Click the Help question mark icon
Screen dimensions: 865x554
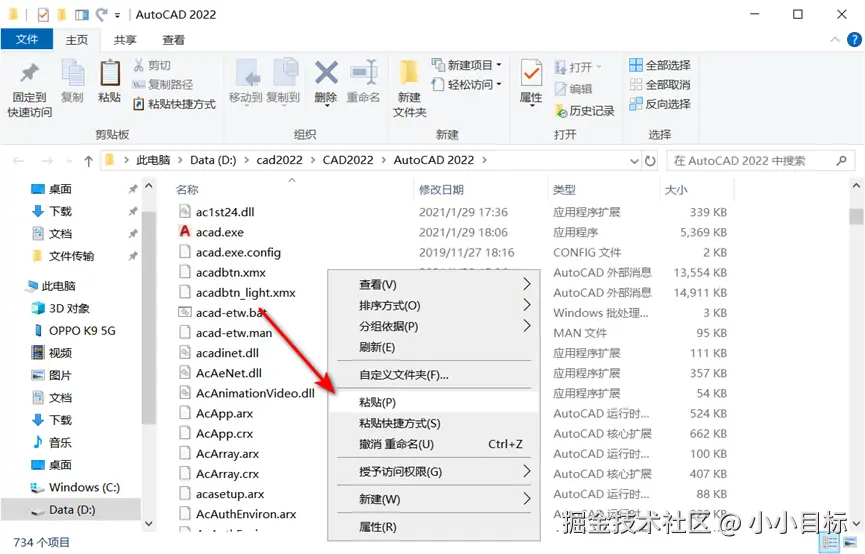coord(854,40)
